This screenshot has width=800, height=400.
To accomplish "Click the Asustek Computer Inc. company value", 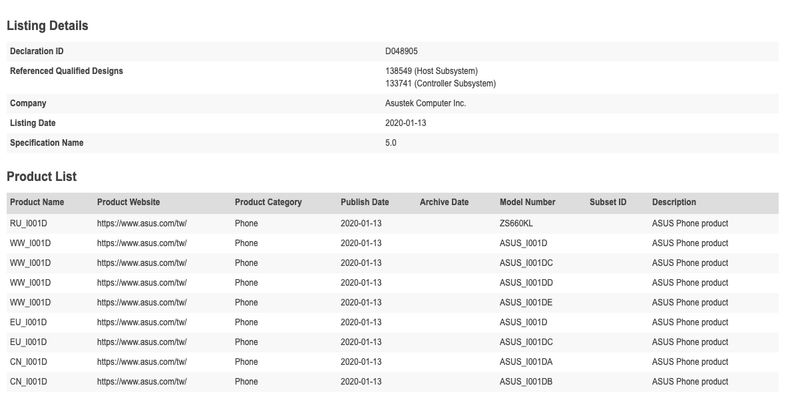I will pyautogui.click(x=425, y=103).
